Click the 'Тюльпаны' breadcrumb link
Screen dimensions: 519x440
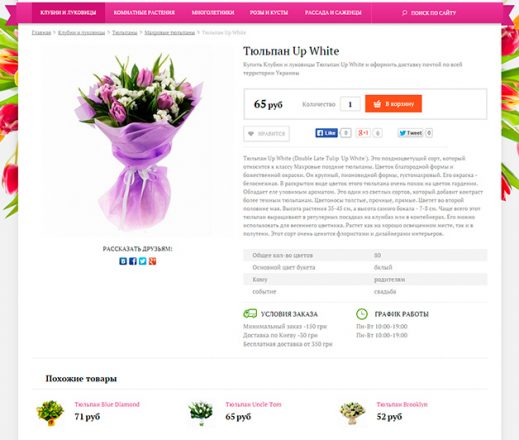(125, 33)
